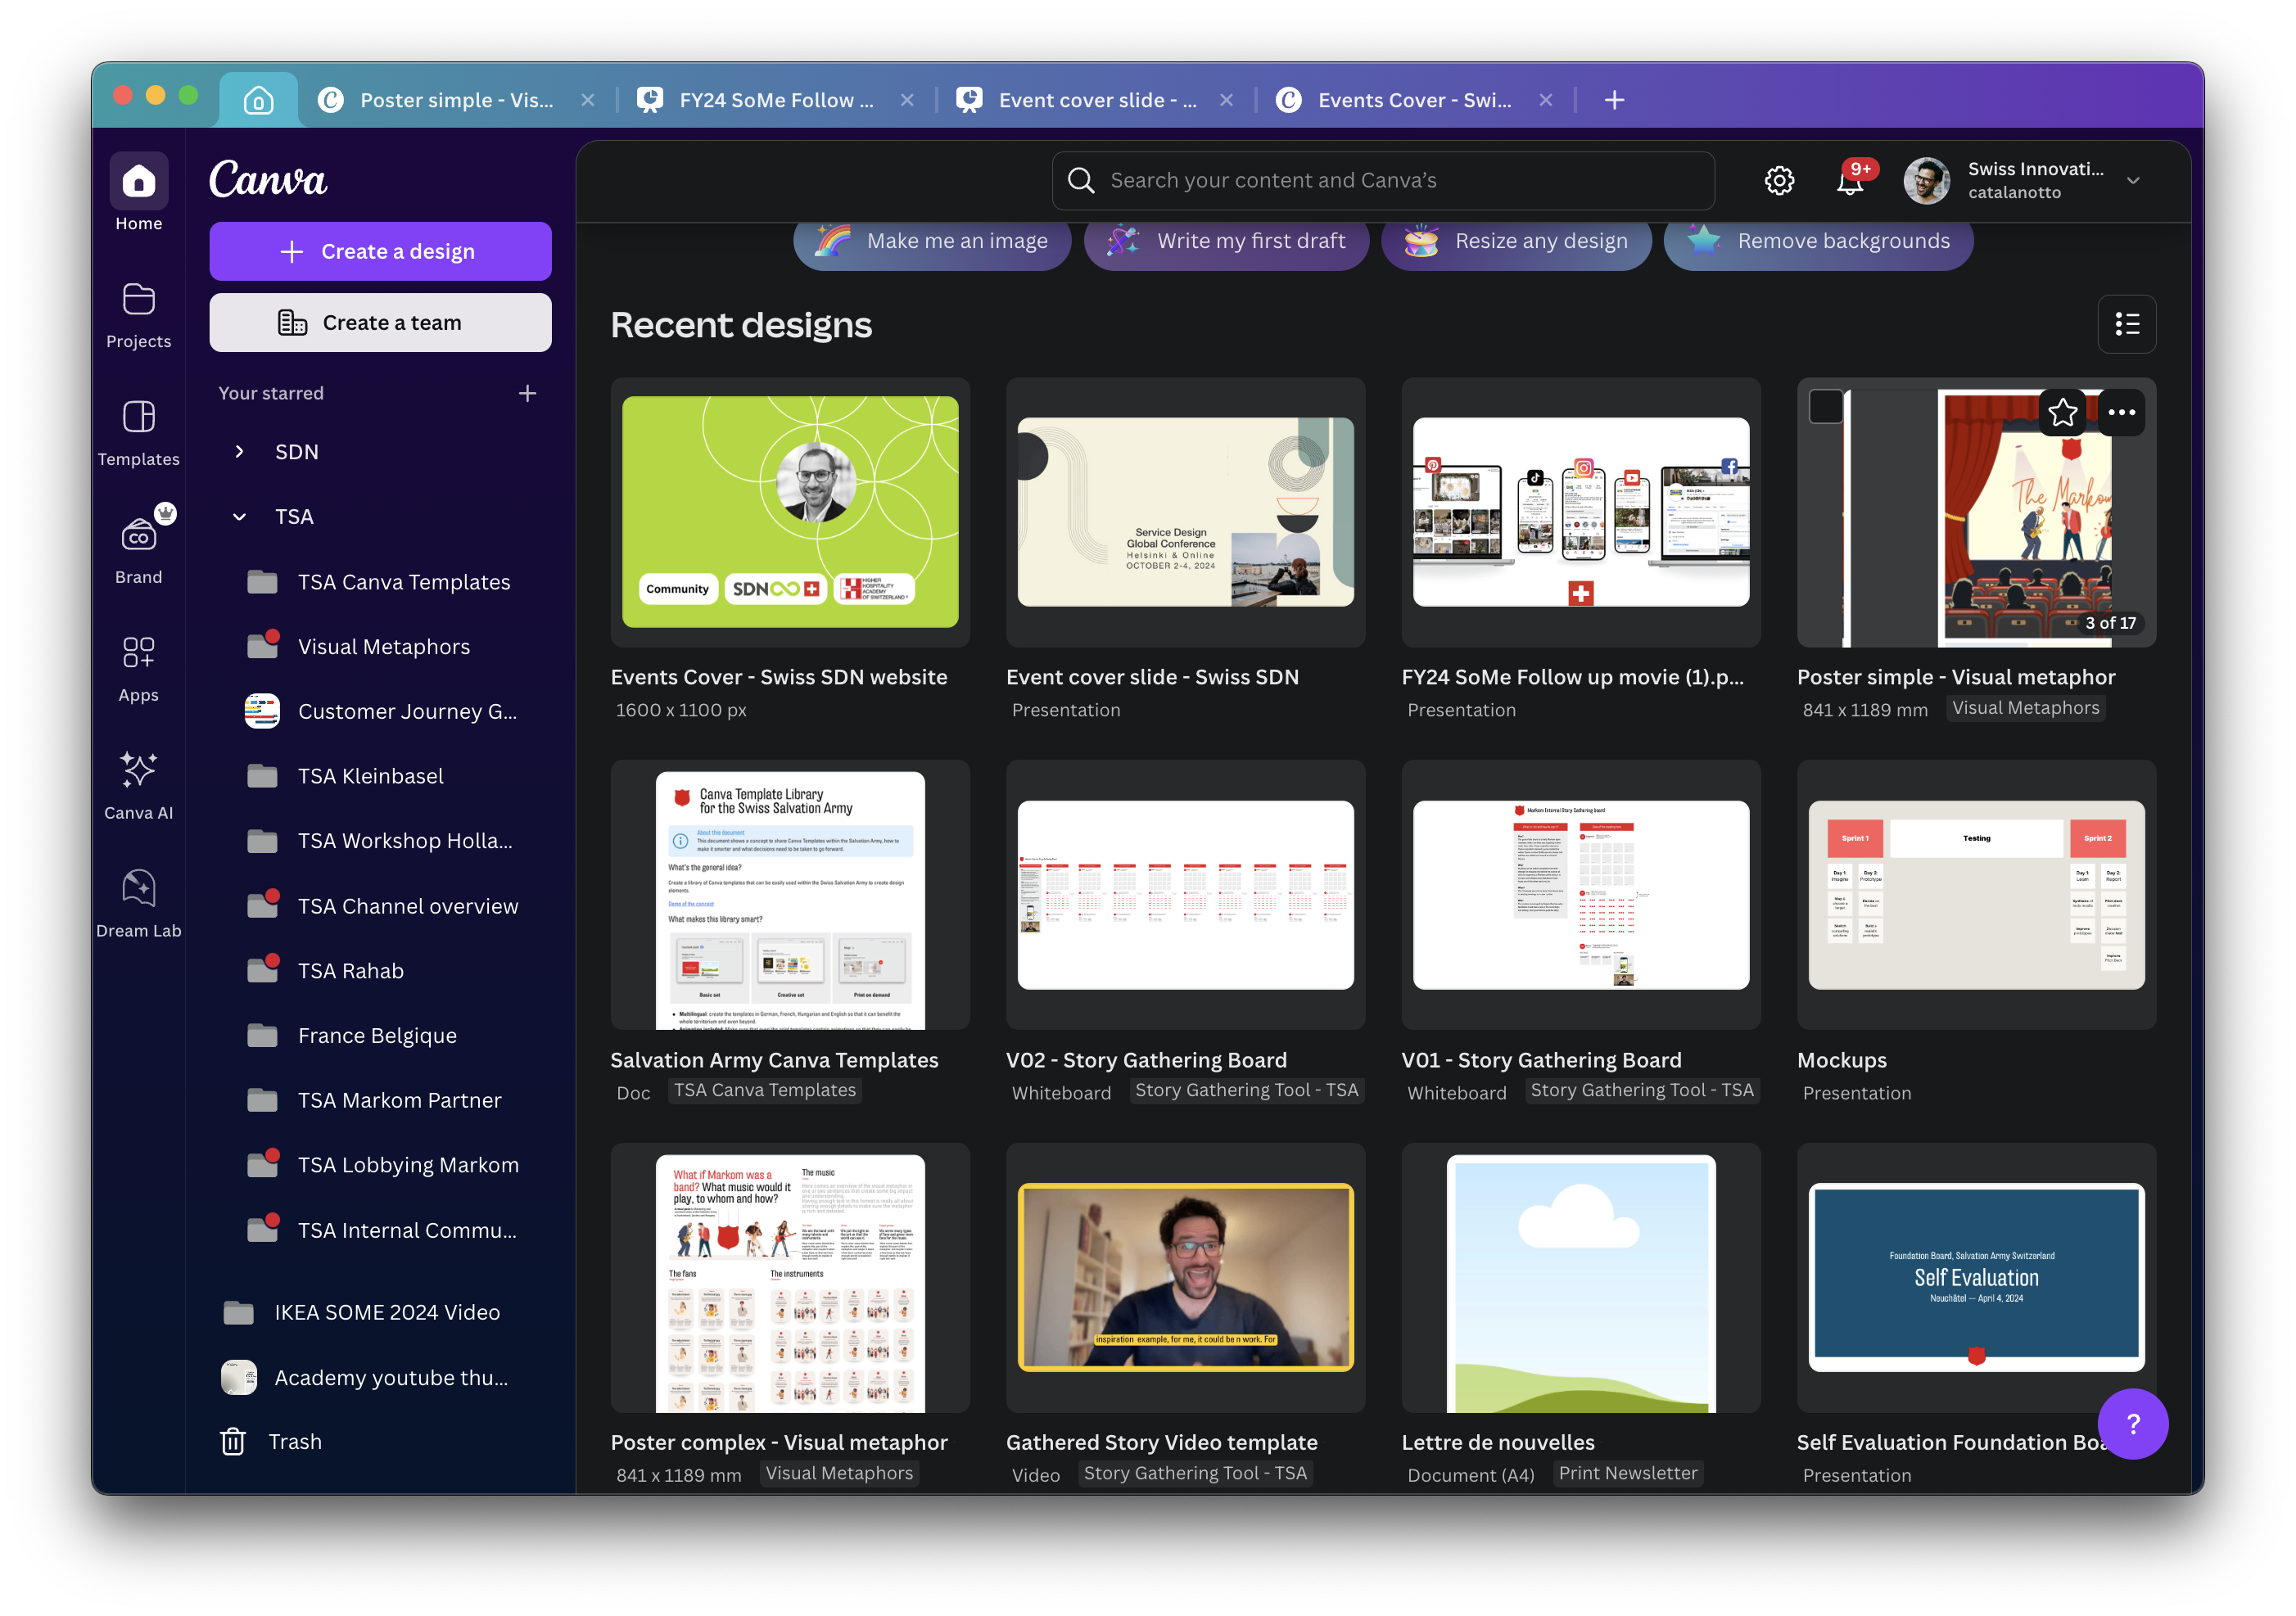
Task: Open Lettre de nouvelles document thumbnail
Action: pyautogui.click(x=1580, y=1278)
